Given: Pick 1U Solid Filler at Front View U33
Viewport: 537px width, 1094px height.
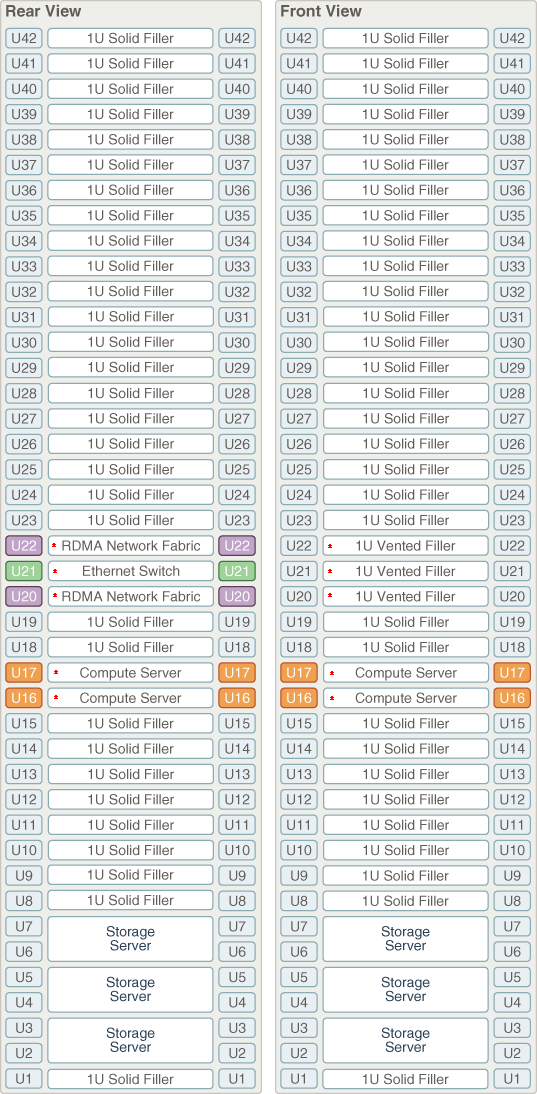Looking at the screenshot, I should pyautogui.click(x=405, y=266).
